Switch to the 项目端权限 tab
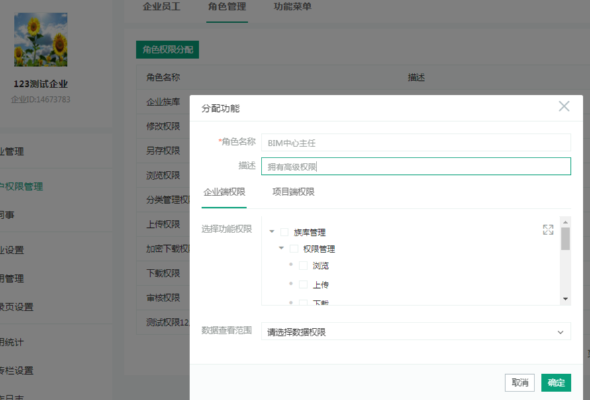Viewport: 590px width, 400px height. (293, 192)
